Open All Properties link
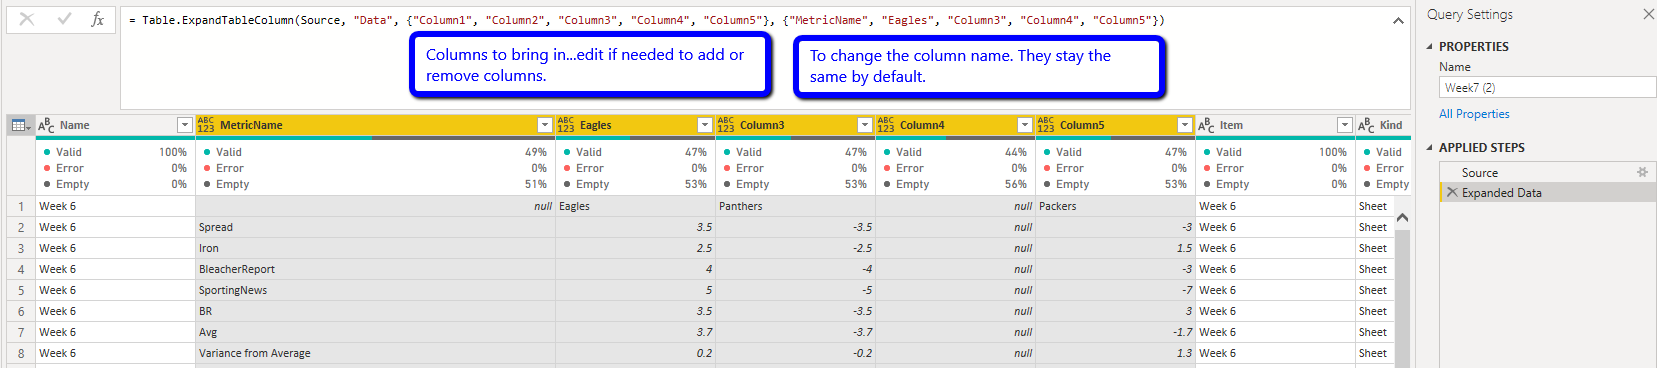This screenshot has width=1657, height=368. pyautogui.click(x=1474, y=114)
